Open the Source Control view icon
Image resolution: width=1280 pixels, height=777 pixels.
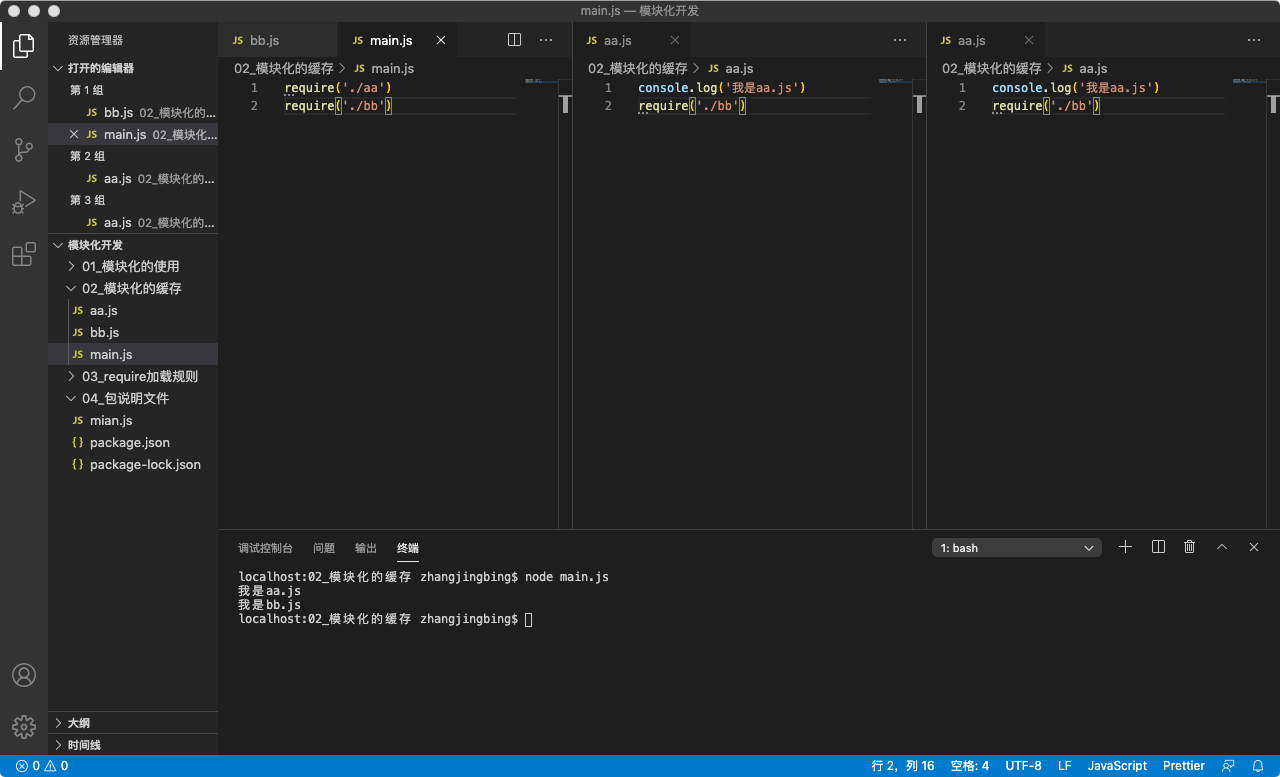pyautogui.click(x=24, y=150)
